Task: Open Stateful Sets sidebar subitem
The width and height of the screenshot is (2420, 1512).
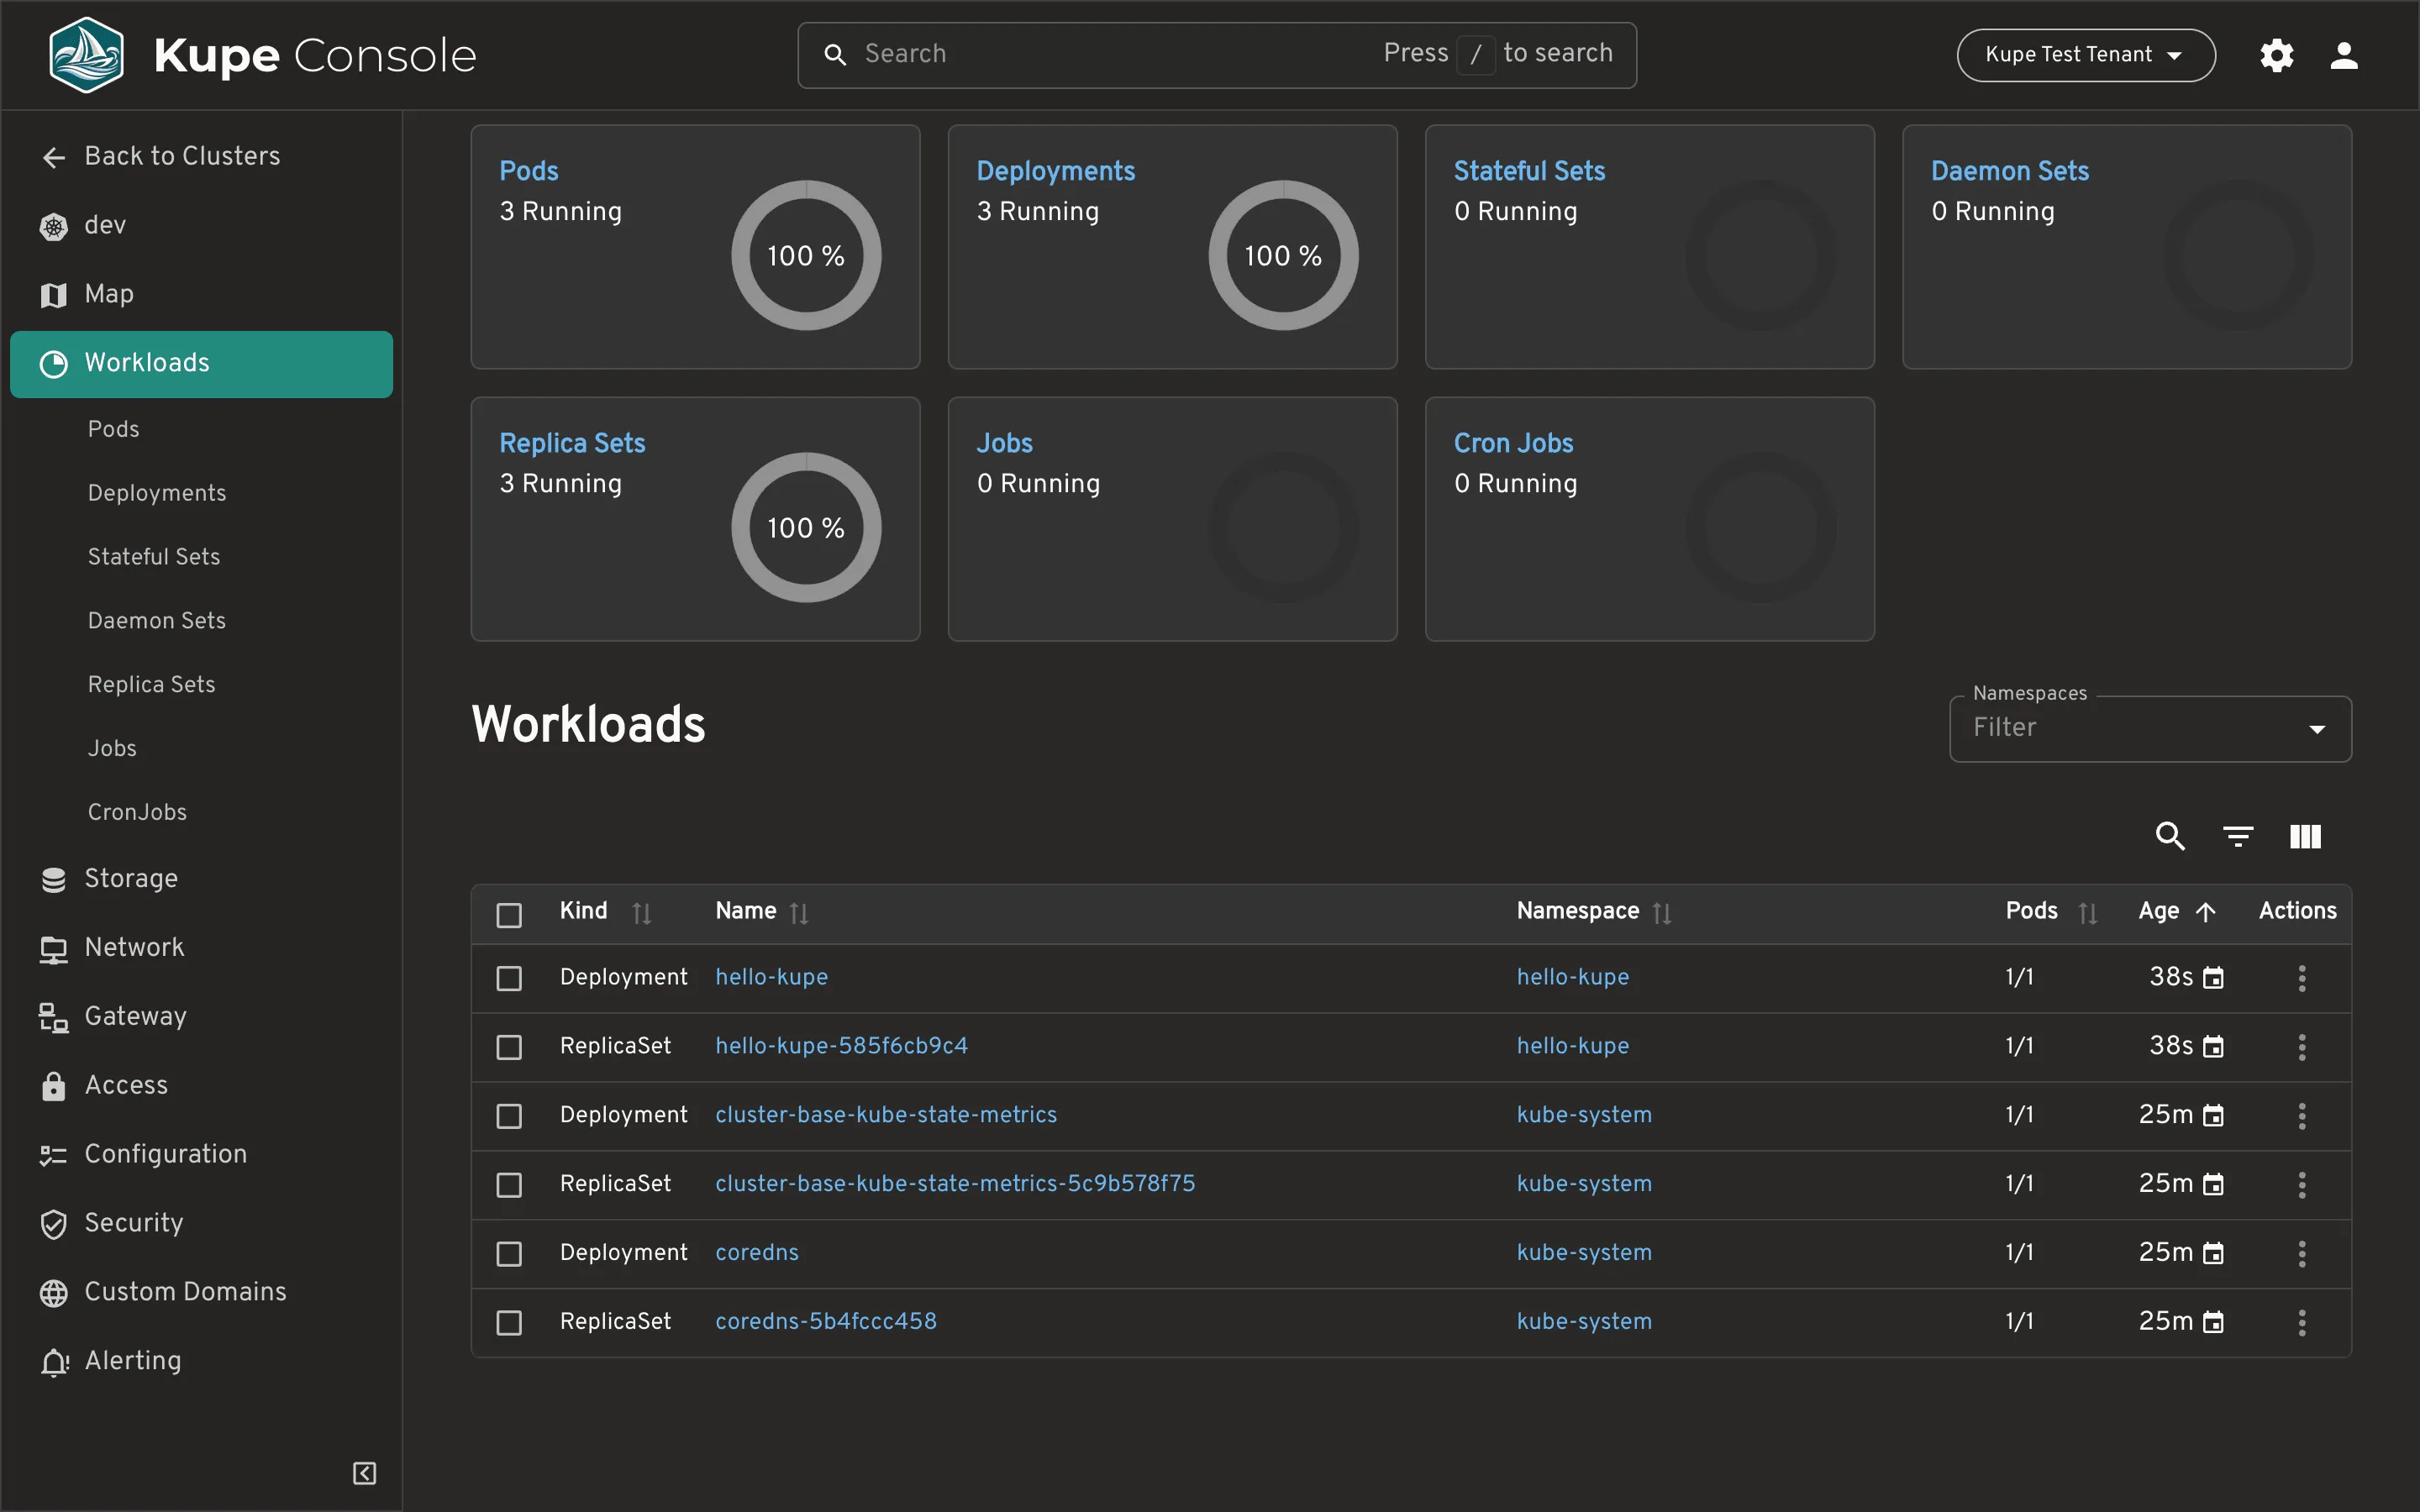Action: click(153, 557)
